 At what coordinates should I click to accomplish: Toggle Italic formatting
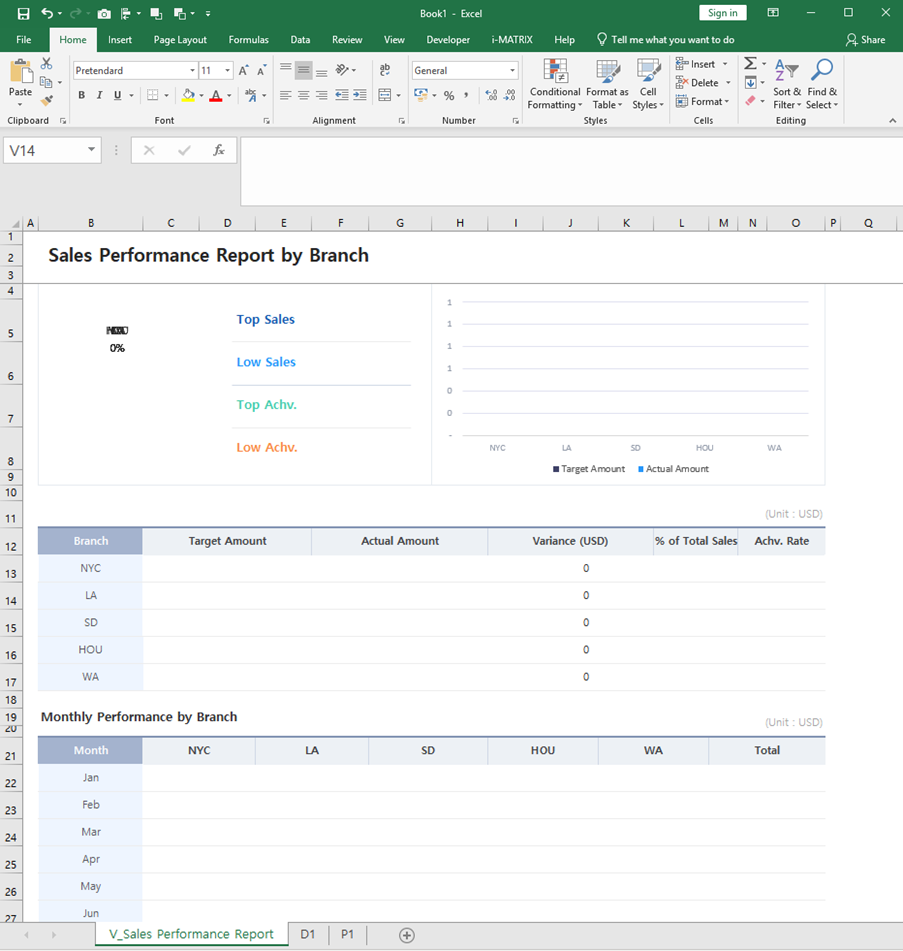(x=99, y=96)
